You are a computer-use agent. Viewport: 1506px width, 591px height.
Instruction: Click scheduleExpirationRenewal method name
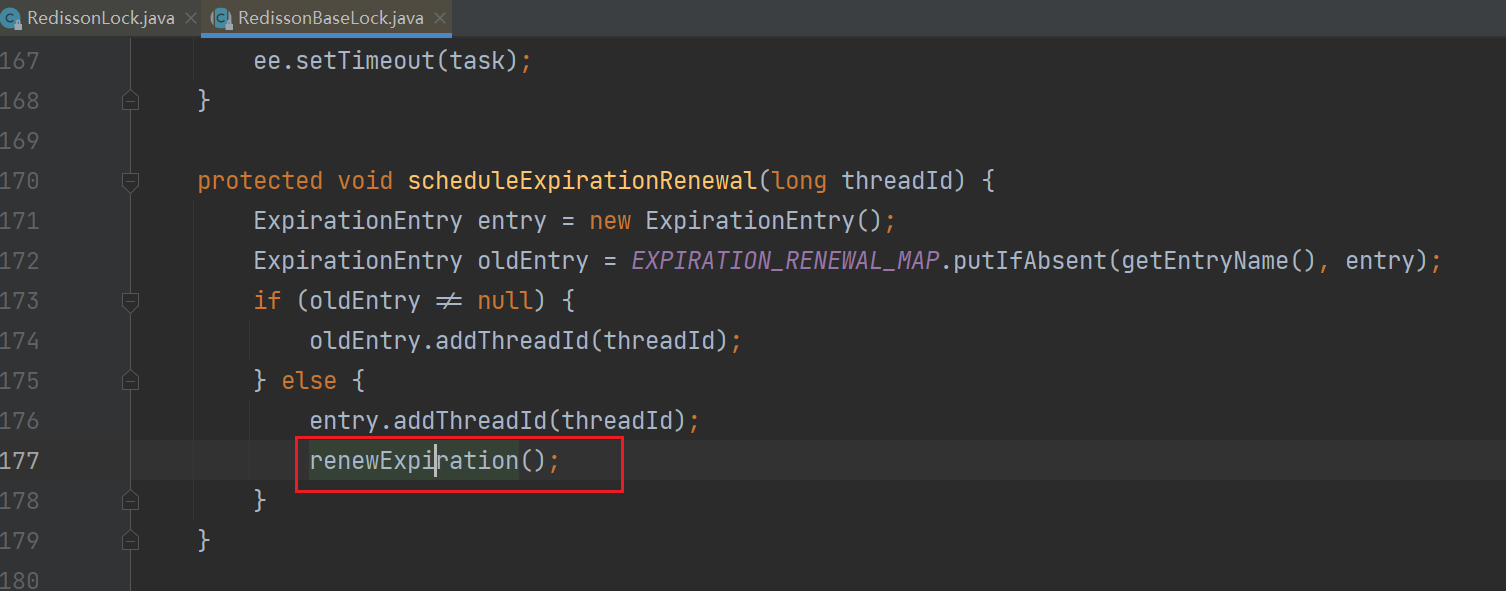coord(581,181)
